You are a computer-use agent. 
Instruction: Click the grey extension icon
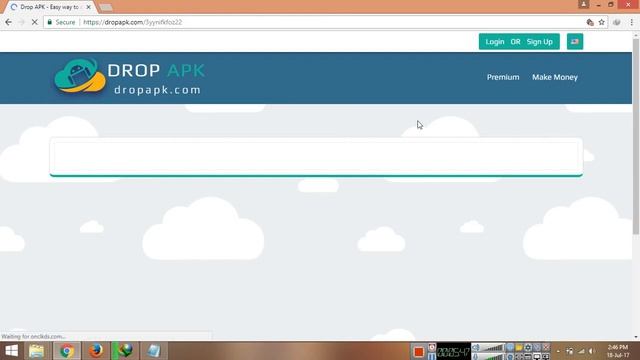tap(617, 22)
